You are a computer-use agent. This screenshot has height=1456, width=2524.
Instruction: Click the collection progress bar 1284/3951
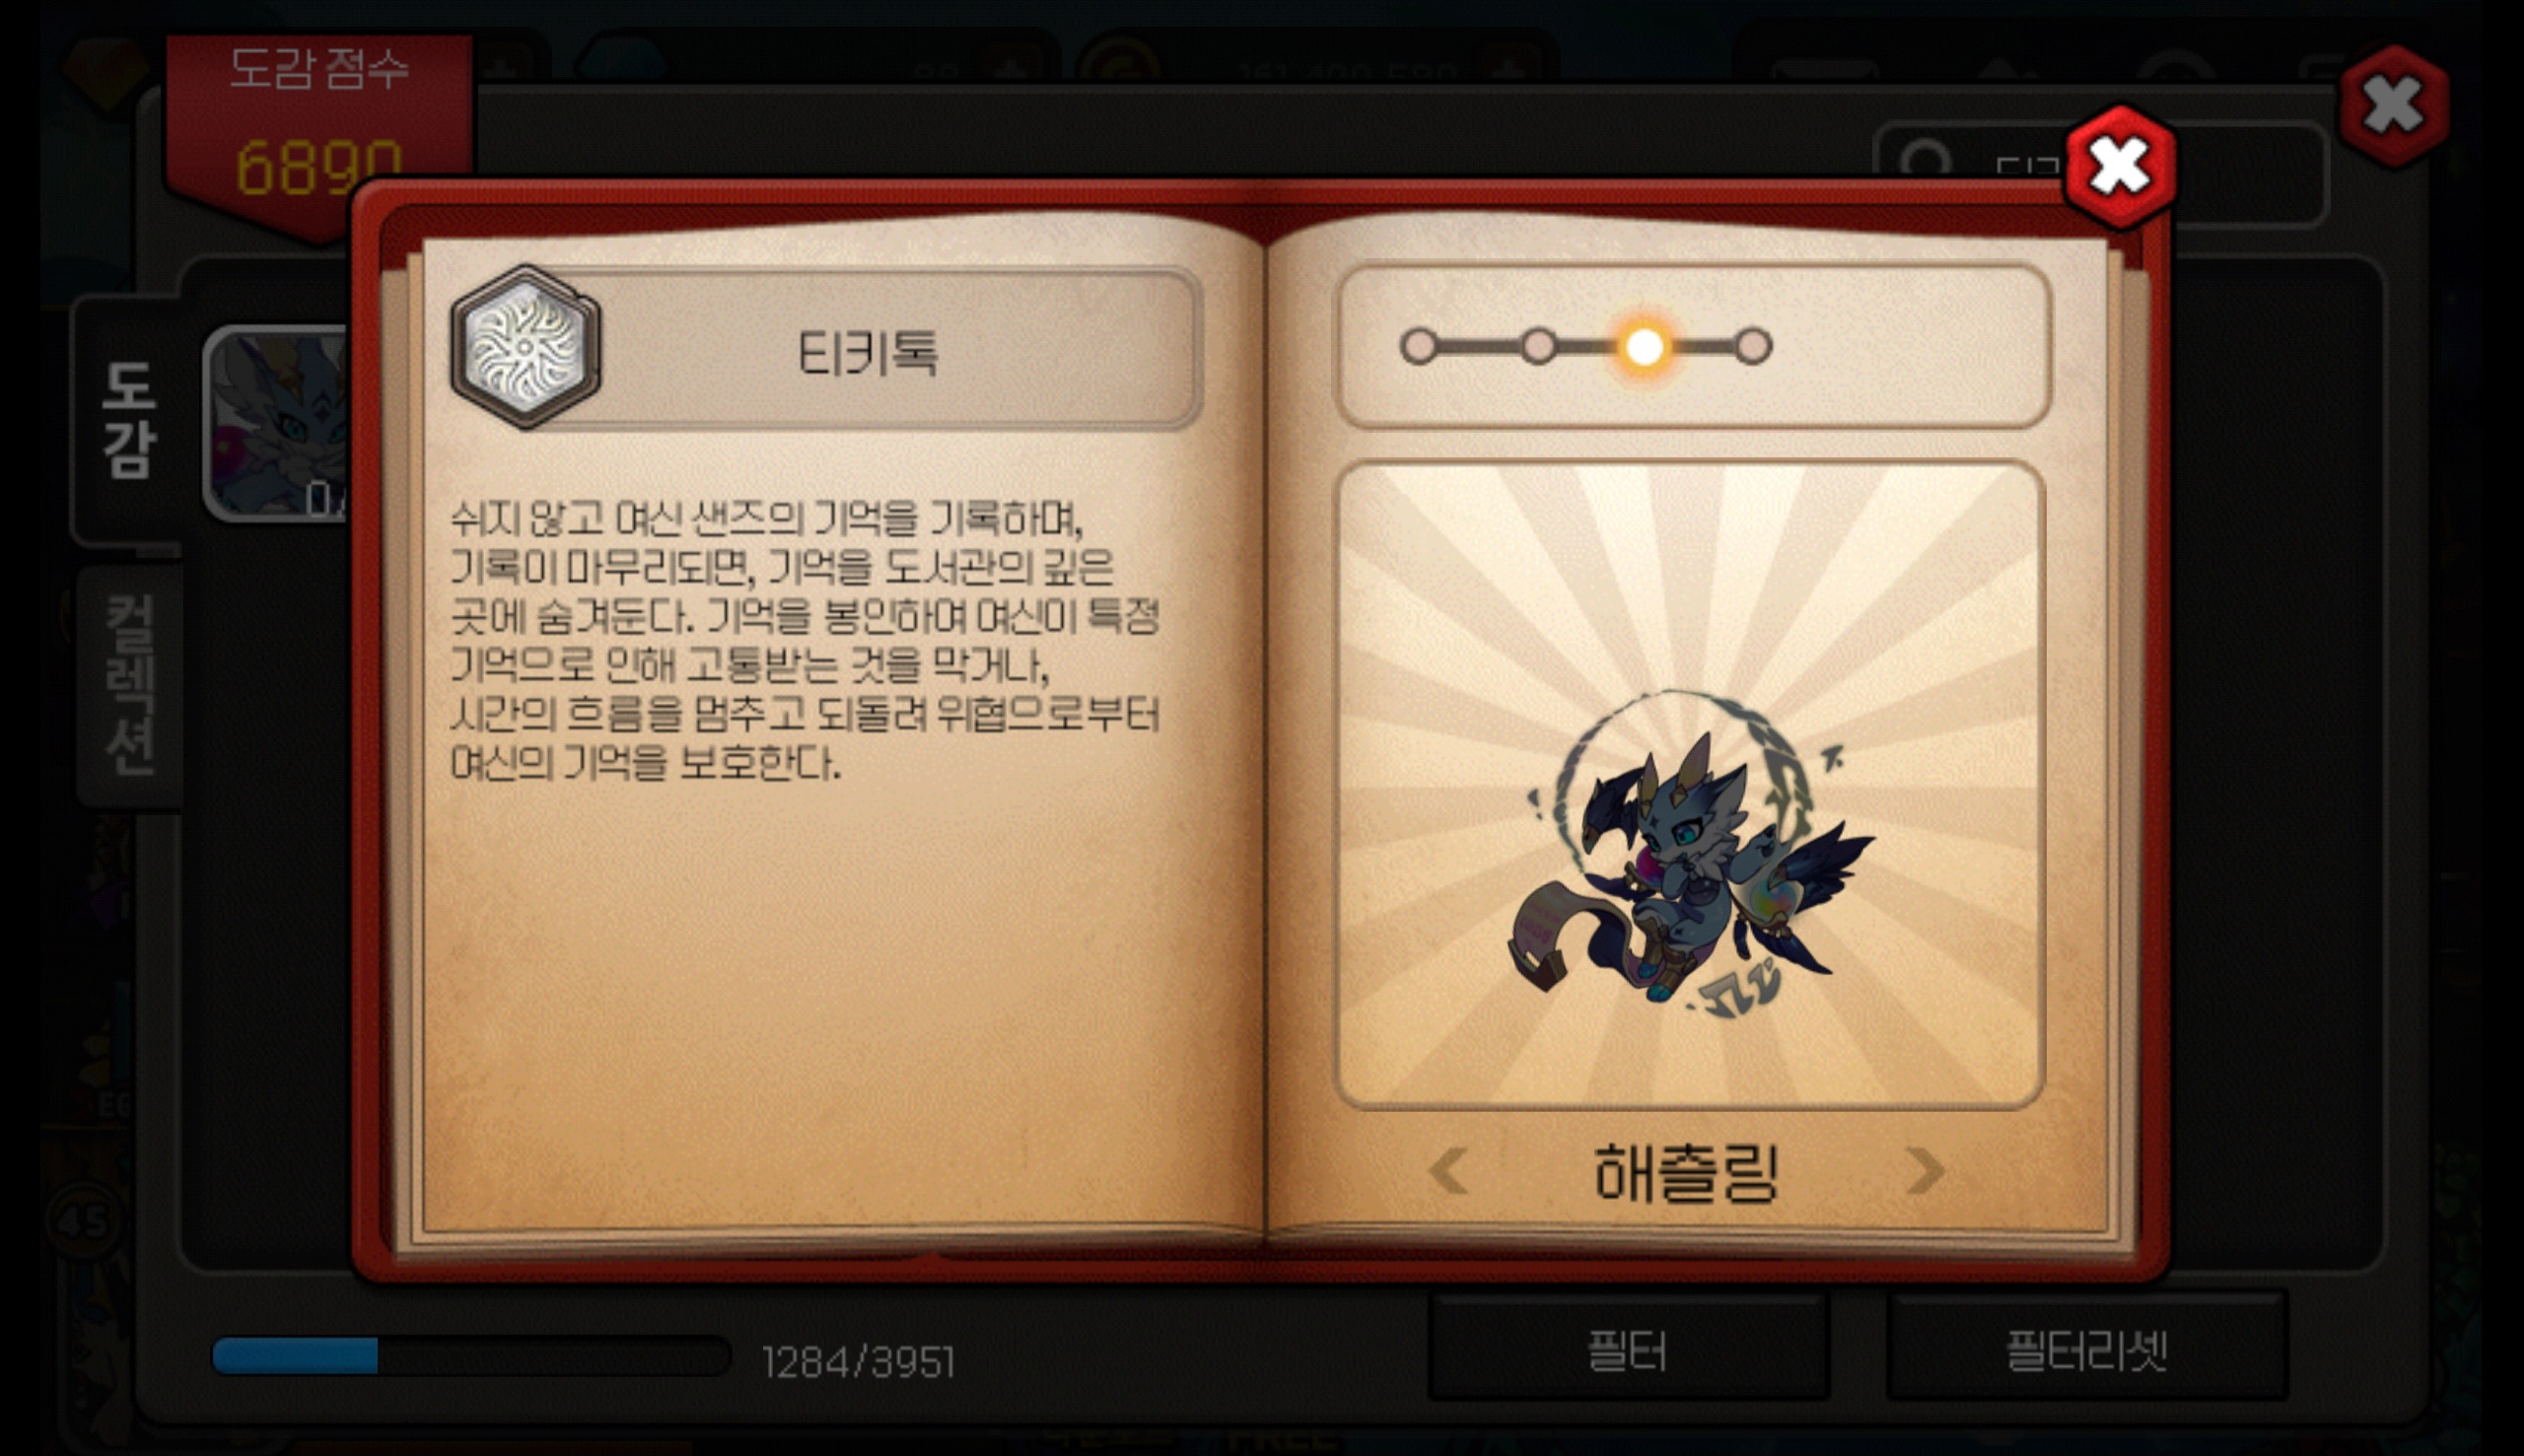(471, 1357)
